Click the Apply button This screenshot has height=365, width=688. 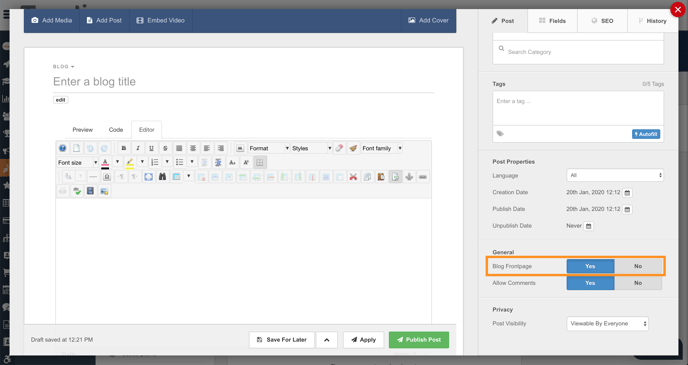[363, 340]
